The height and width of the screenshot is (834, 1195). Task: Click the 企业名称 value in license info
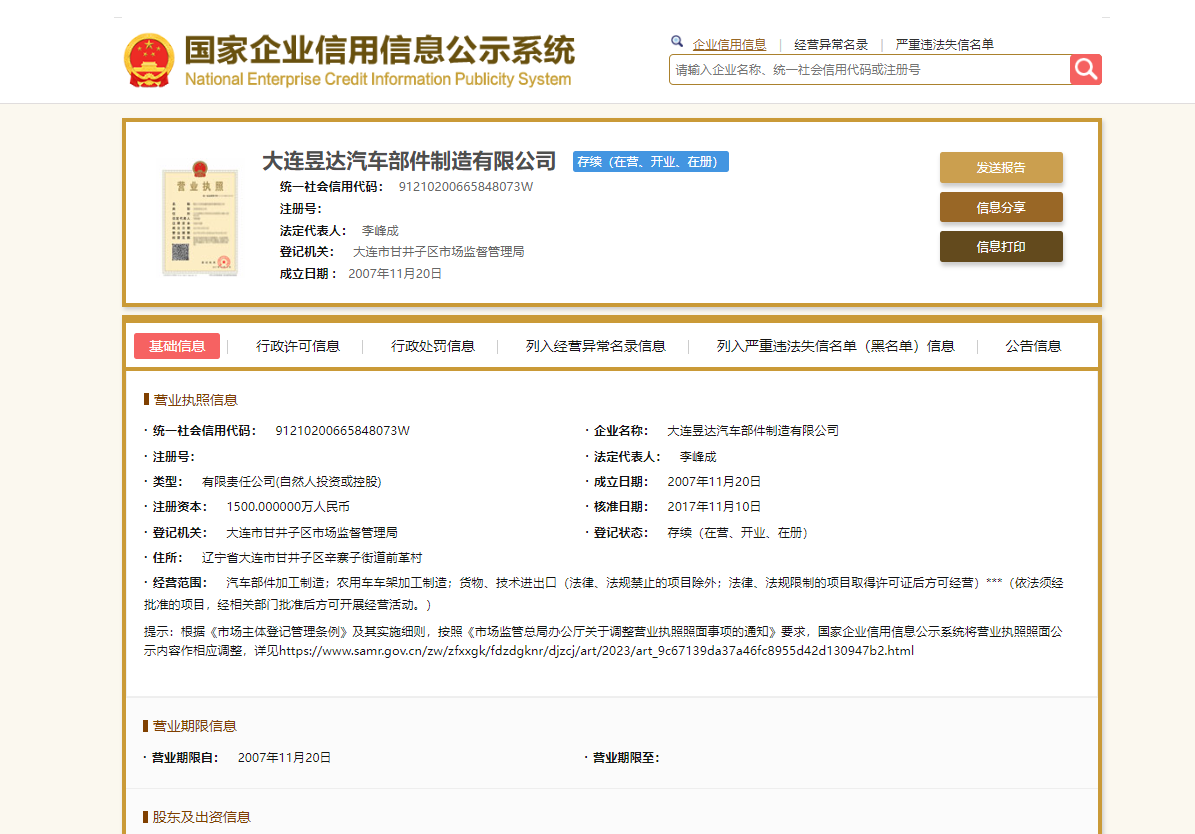coord(753,431)
